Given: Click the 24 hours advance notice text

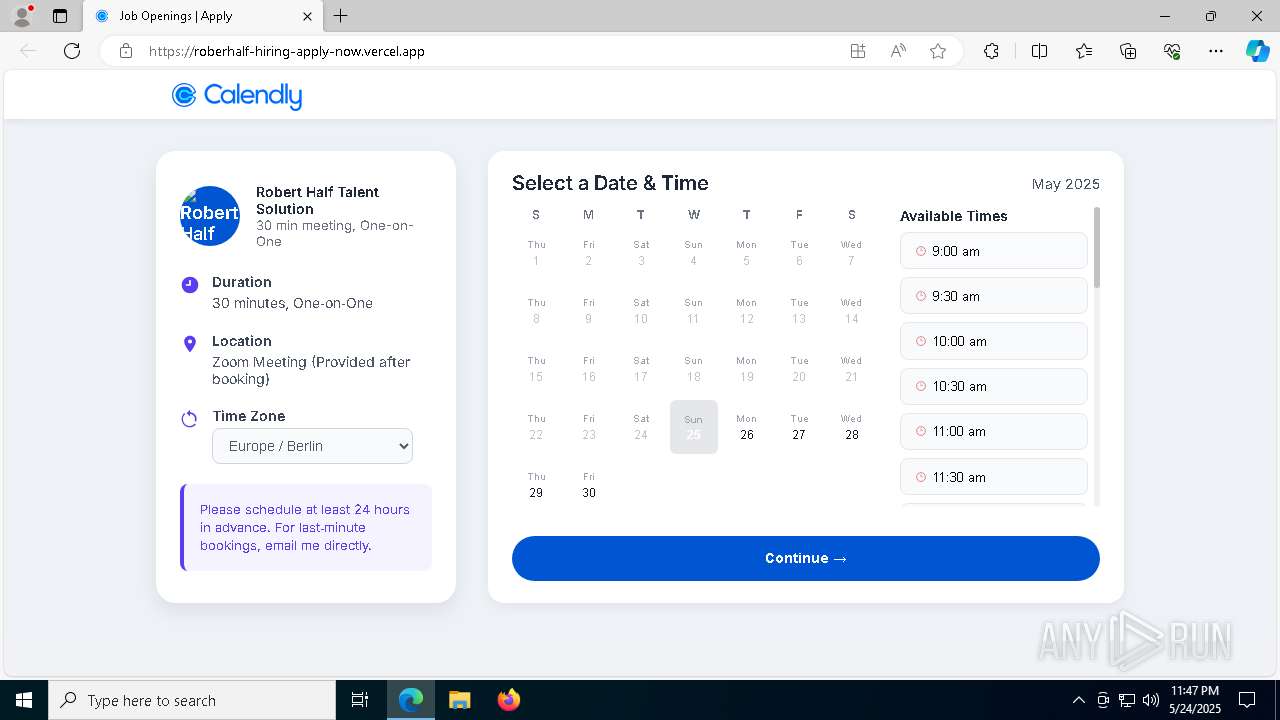Looking at the screenshot, I should pyautogui.click(x=305, y=527).
